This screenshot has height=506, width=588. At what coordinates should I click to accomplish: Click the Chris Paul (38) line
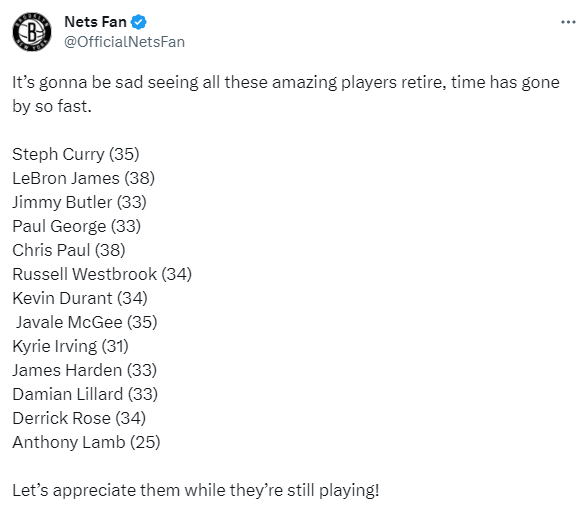(x=69, y=250)
